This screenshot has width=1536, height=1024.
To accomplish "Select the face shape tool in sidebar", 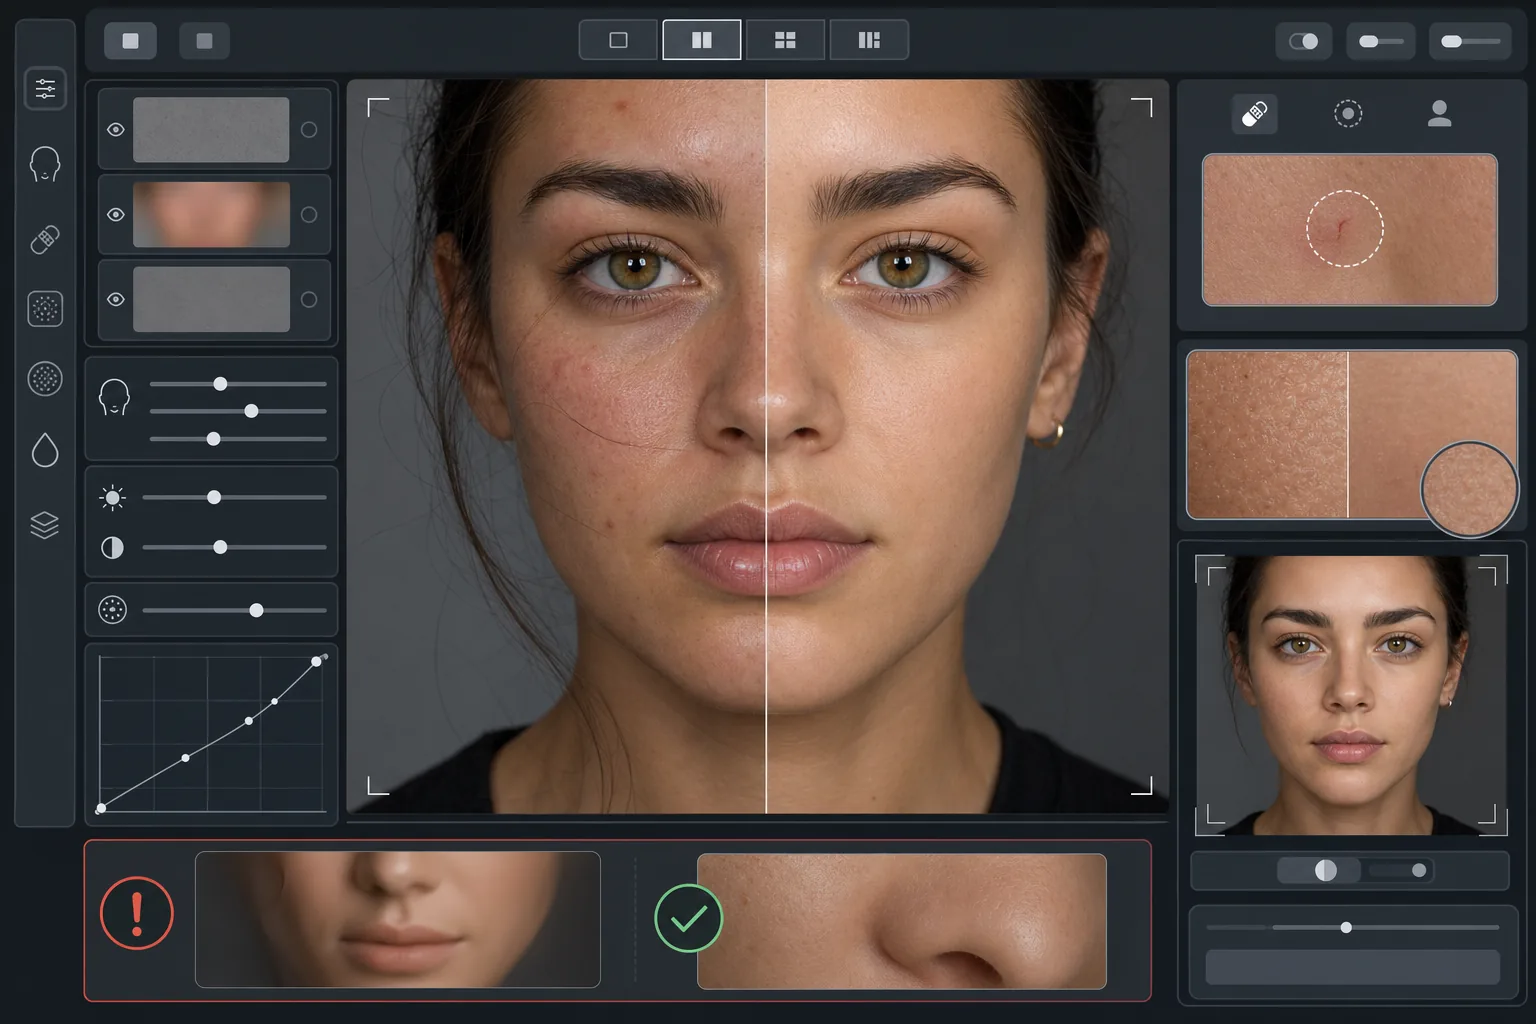I will (45, 164).
